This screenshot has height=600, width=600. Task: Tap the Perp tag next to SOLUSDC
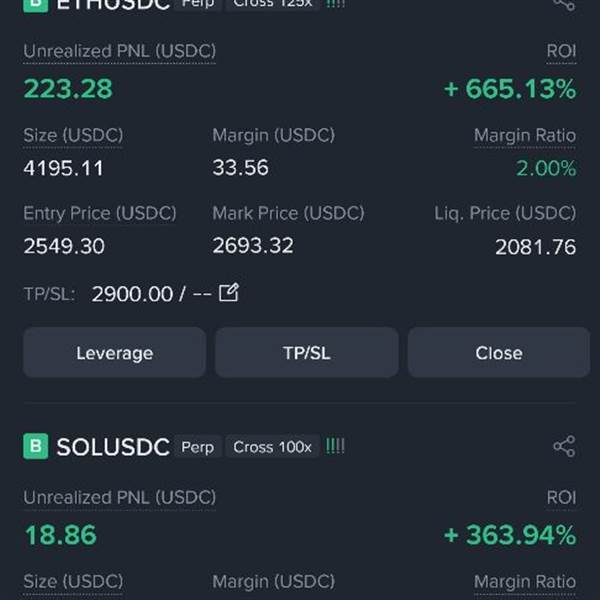click(197, 447)
